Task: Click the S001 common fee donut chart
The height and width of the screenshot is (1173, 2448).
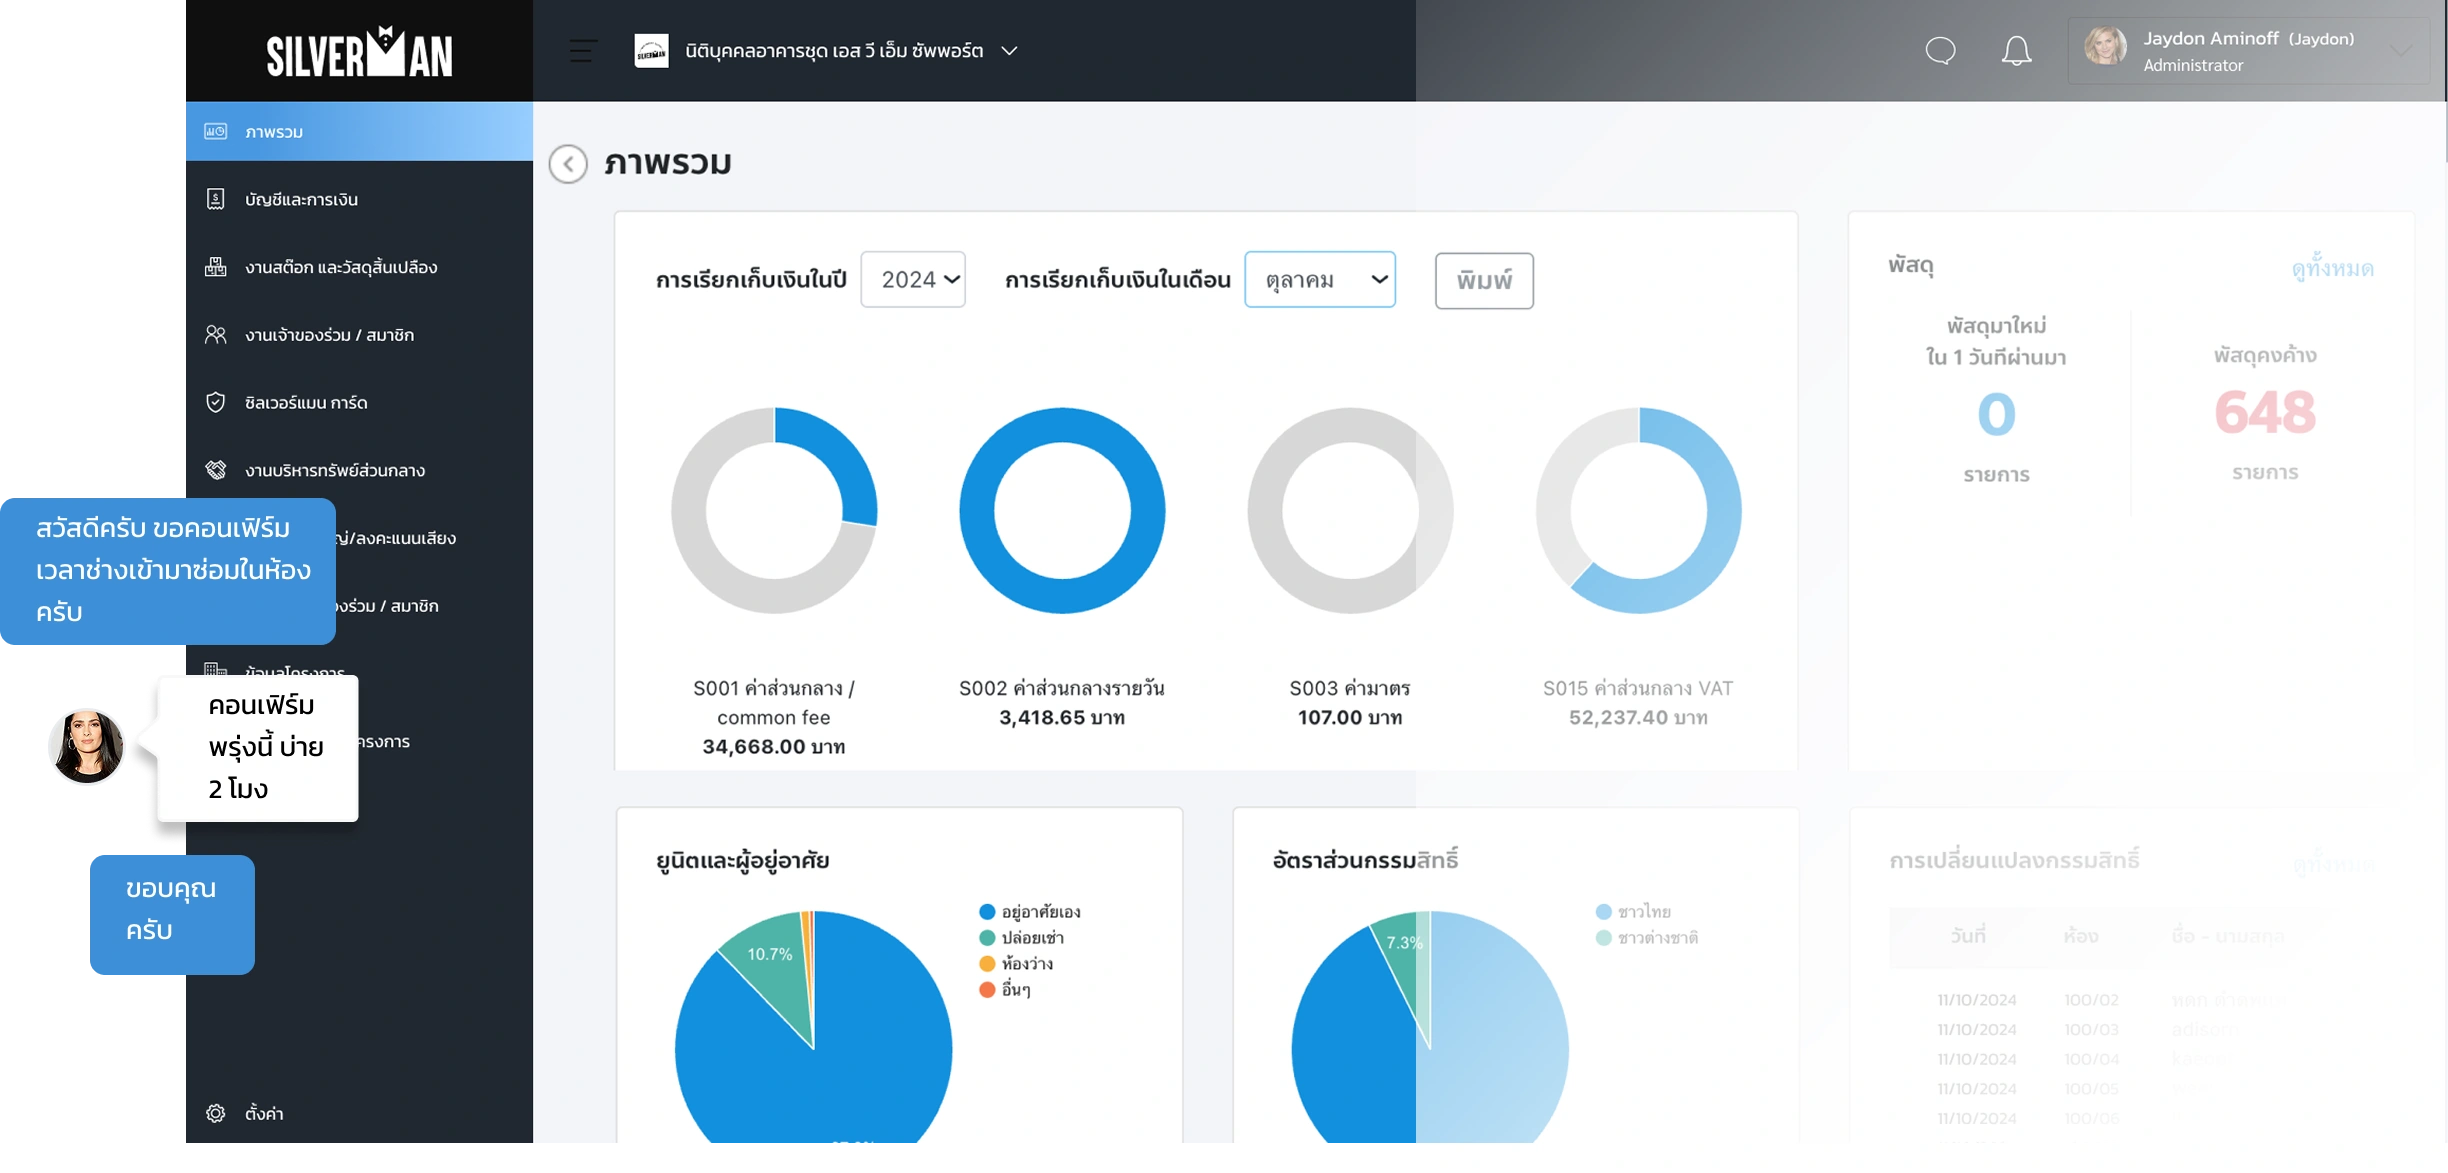Action: click(x=774, y=510)
